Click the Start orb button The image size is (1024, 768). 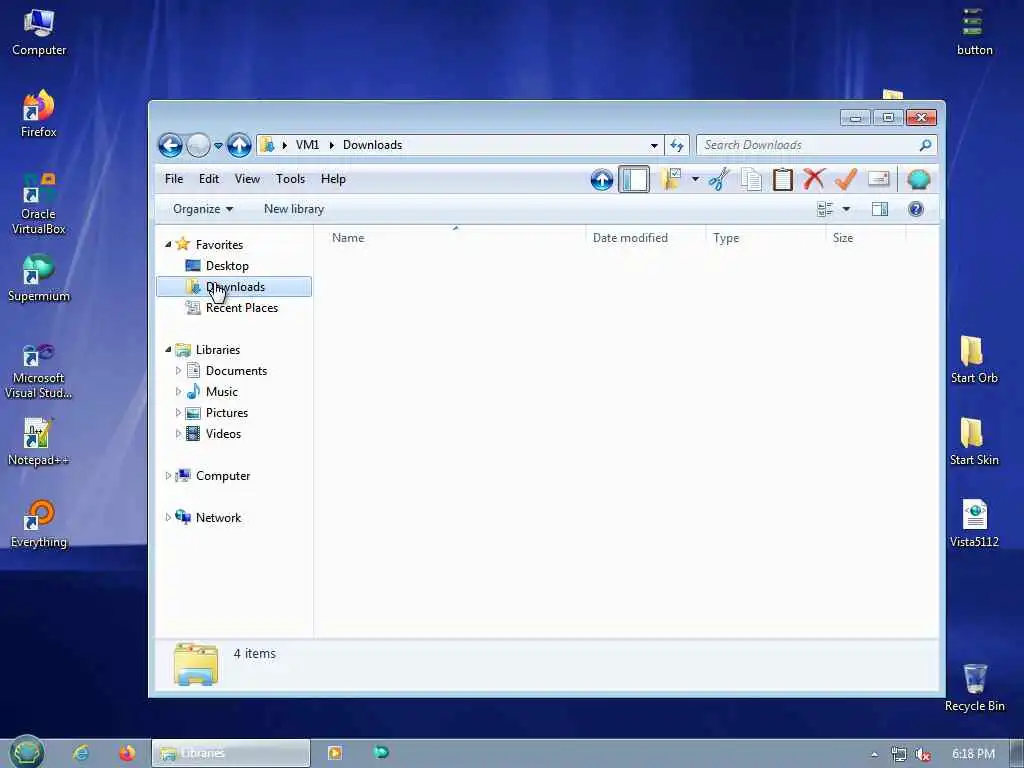point(26,753)
